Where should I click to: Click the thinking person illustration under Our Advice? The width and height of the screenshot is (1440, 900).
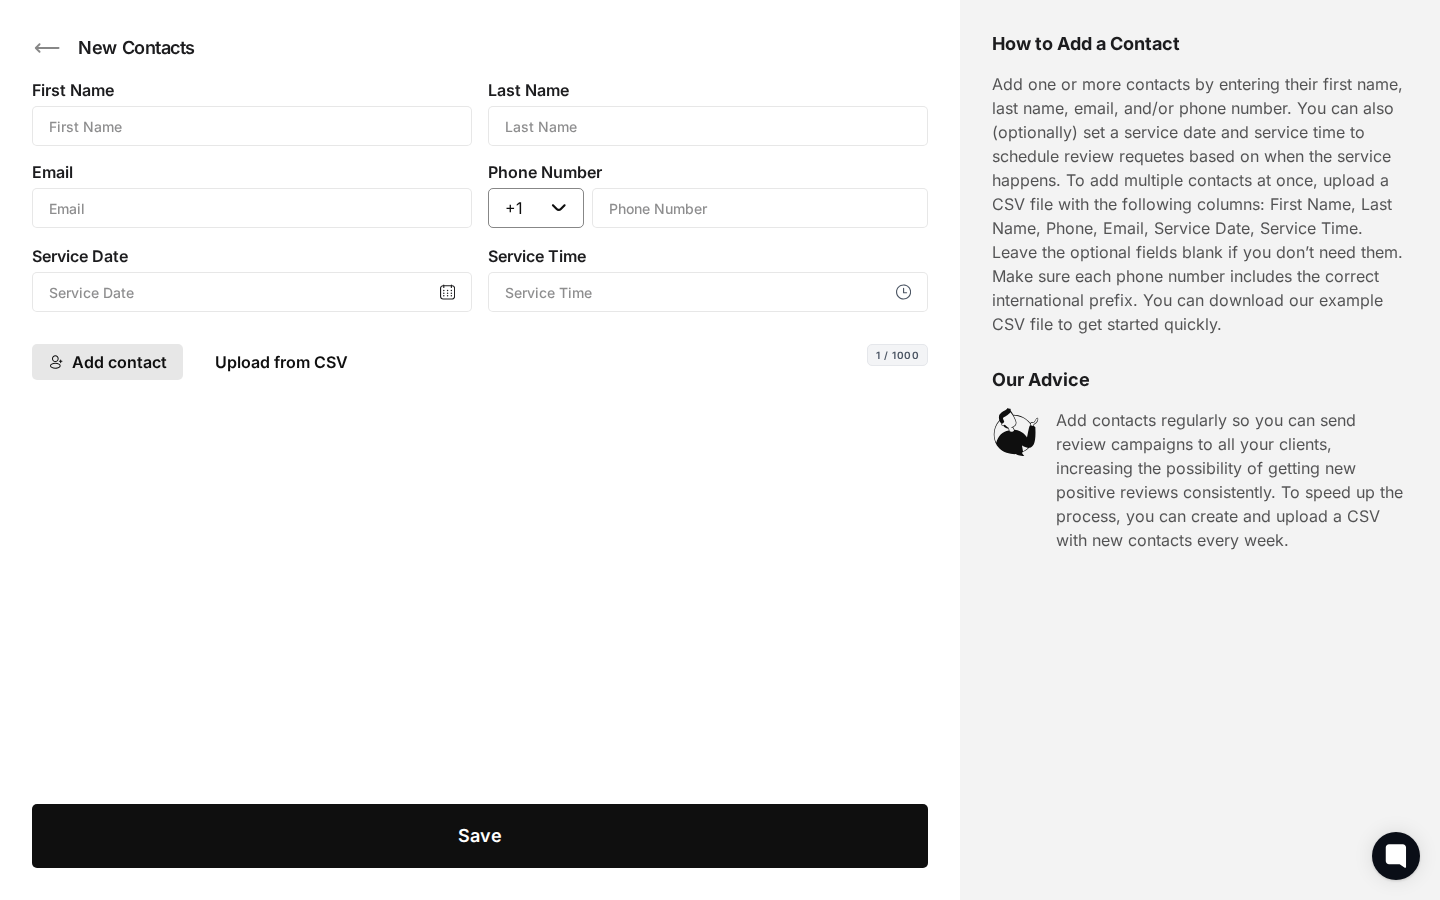(x=1016, y=432)
